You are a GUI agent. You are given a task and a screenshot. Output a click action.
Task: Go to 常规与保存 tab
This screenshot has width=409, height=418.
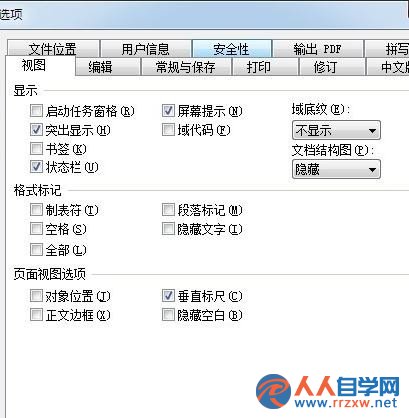(186, 67)
